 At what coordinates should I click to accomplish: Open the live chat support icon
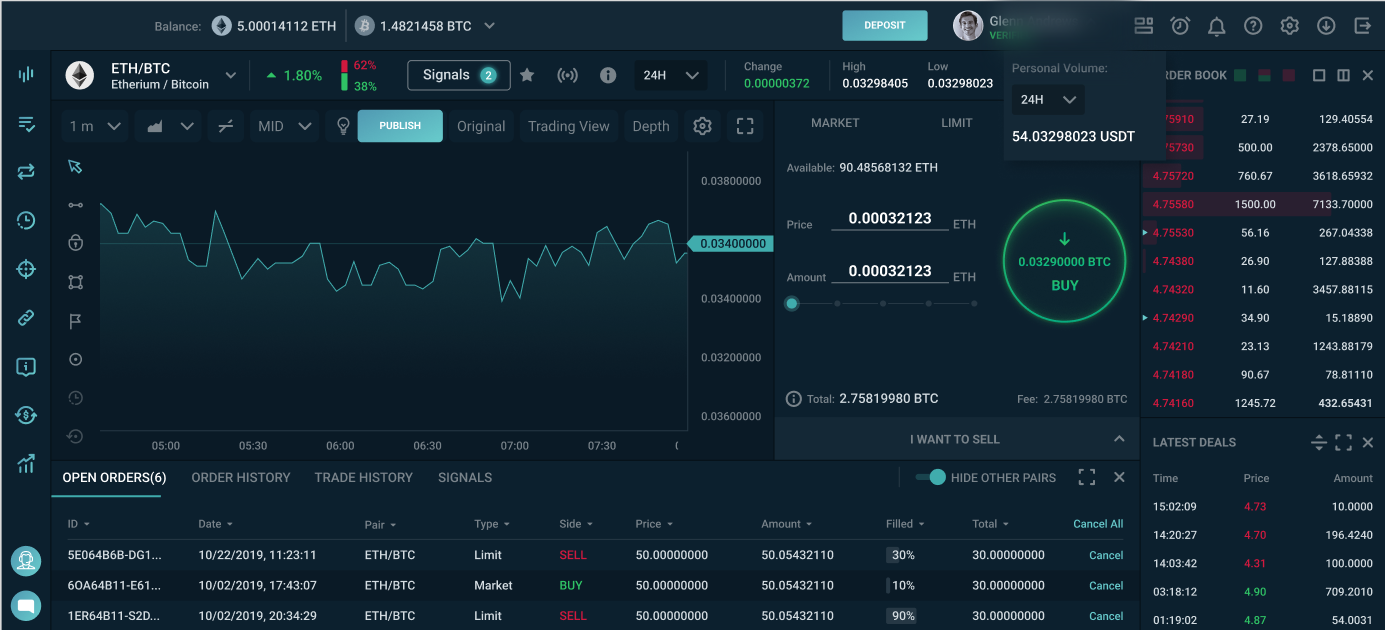[26, 604]
